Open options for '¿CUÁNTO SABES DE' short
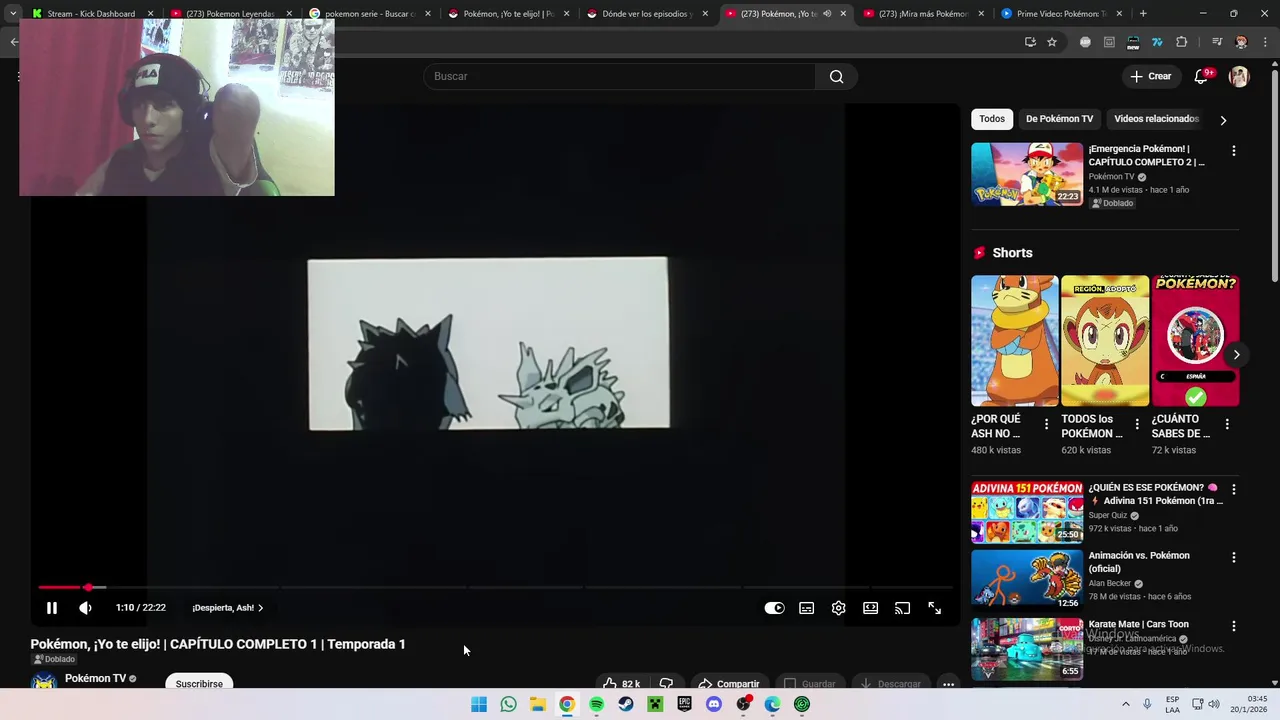 [1227, 425]
